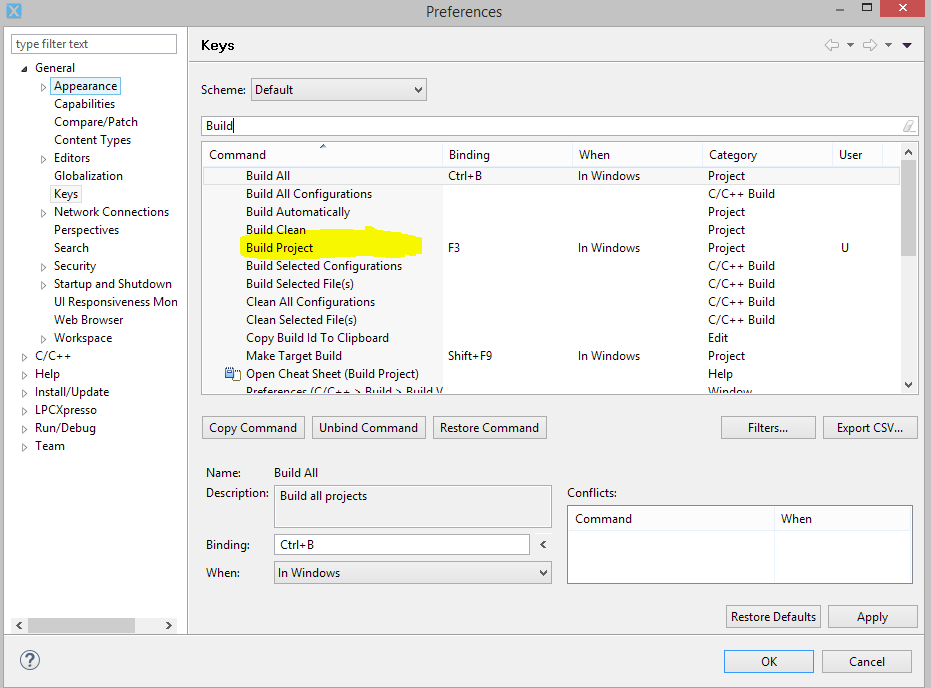
Task: Select Capabilities in the preferences tree
Action: (84, 104)
